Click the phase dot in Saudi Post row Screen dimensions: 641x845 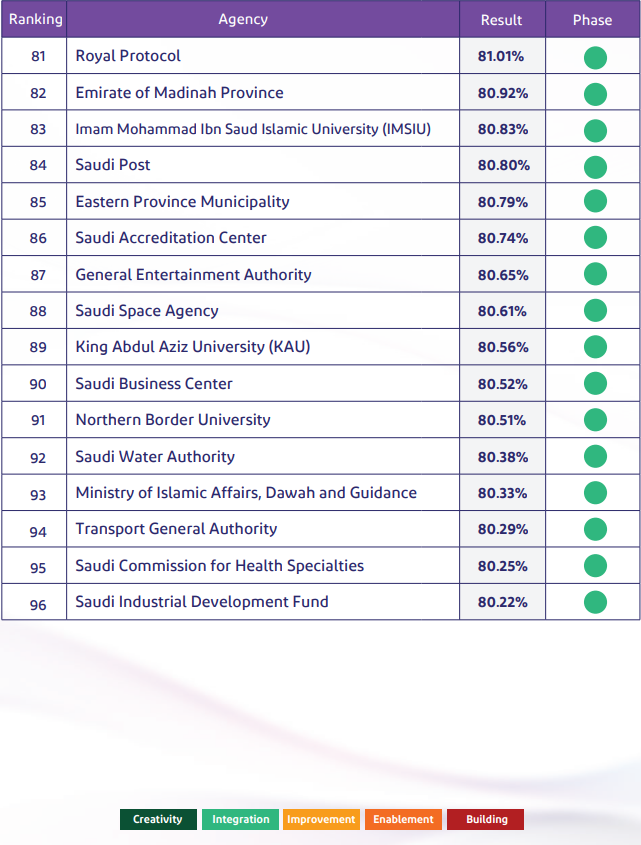pos(595,166)
